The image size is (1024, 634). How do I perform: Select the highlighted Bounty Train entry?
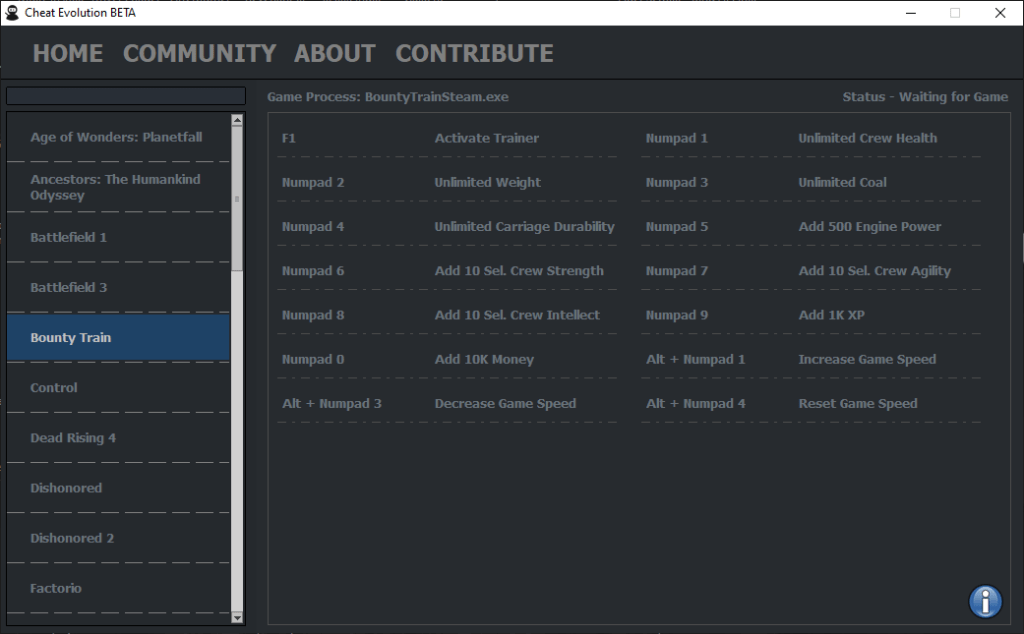pos(118,338)
